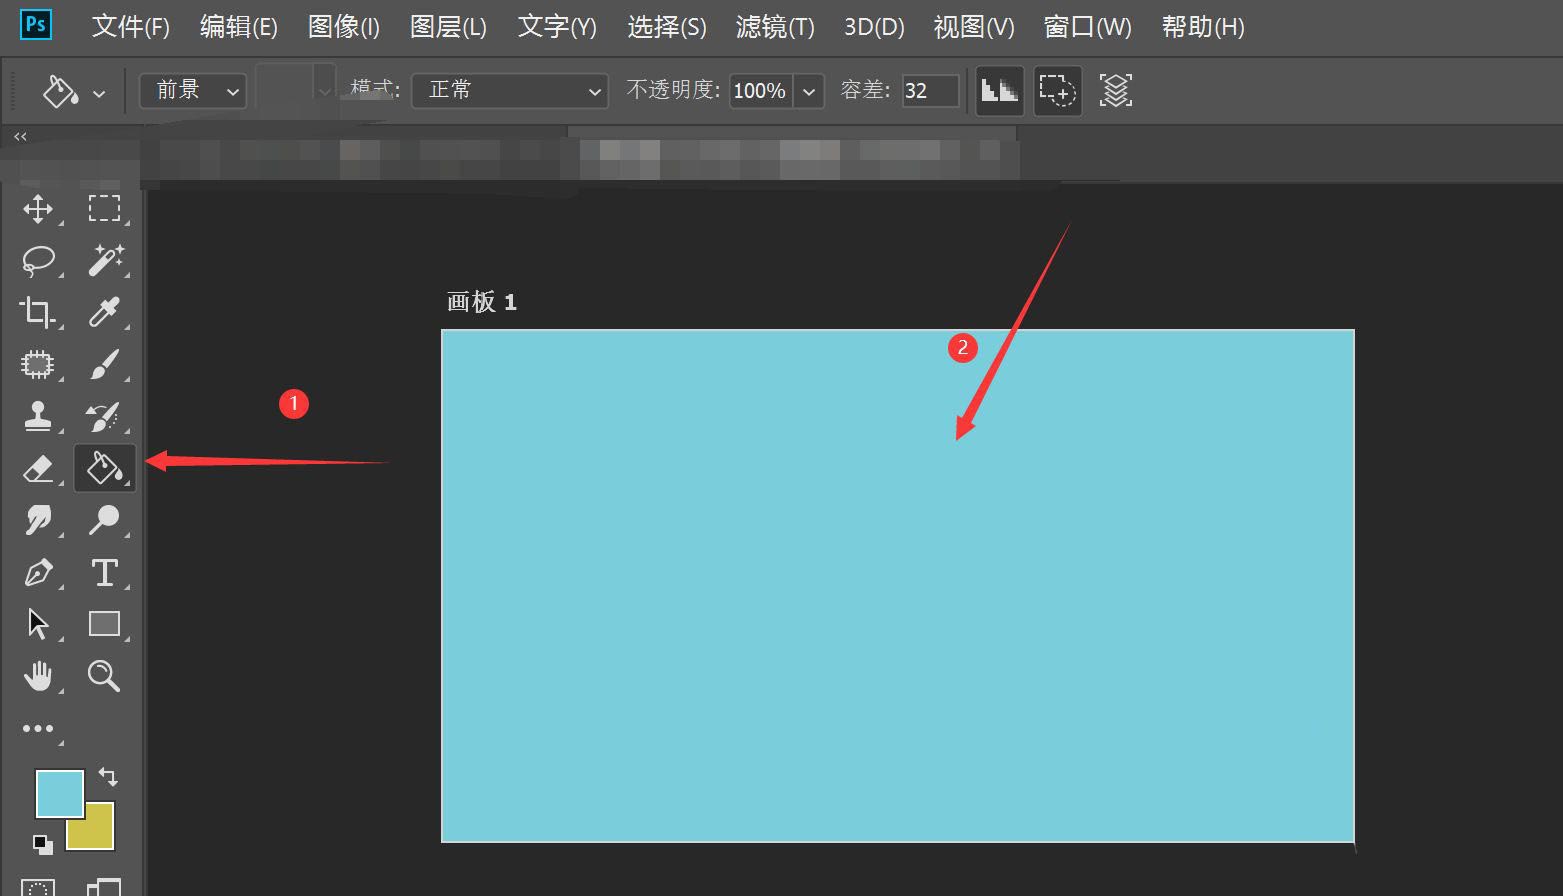This screenshot has height=896, width=1563.
Task: Click the 容差 tolerance label
Action: pos(865,90)
